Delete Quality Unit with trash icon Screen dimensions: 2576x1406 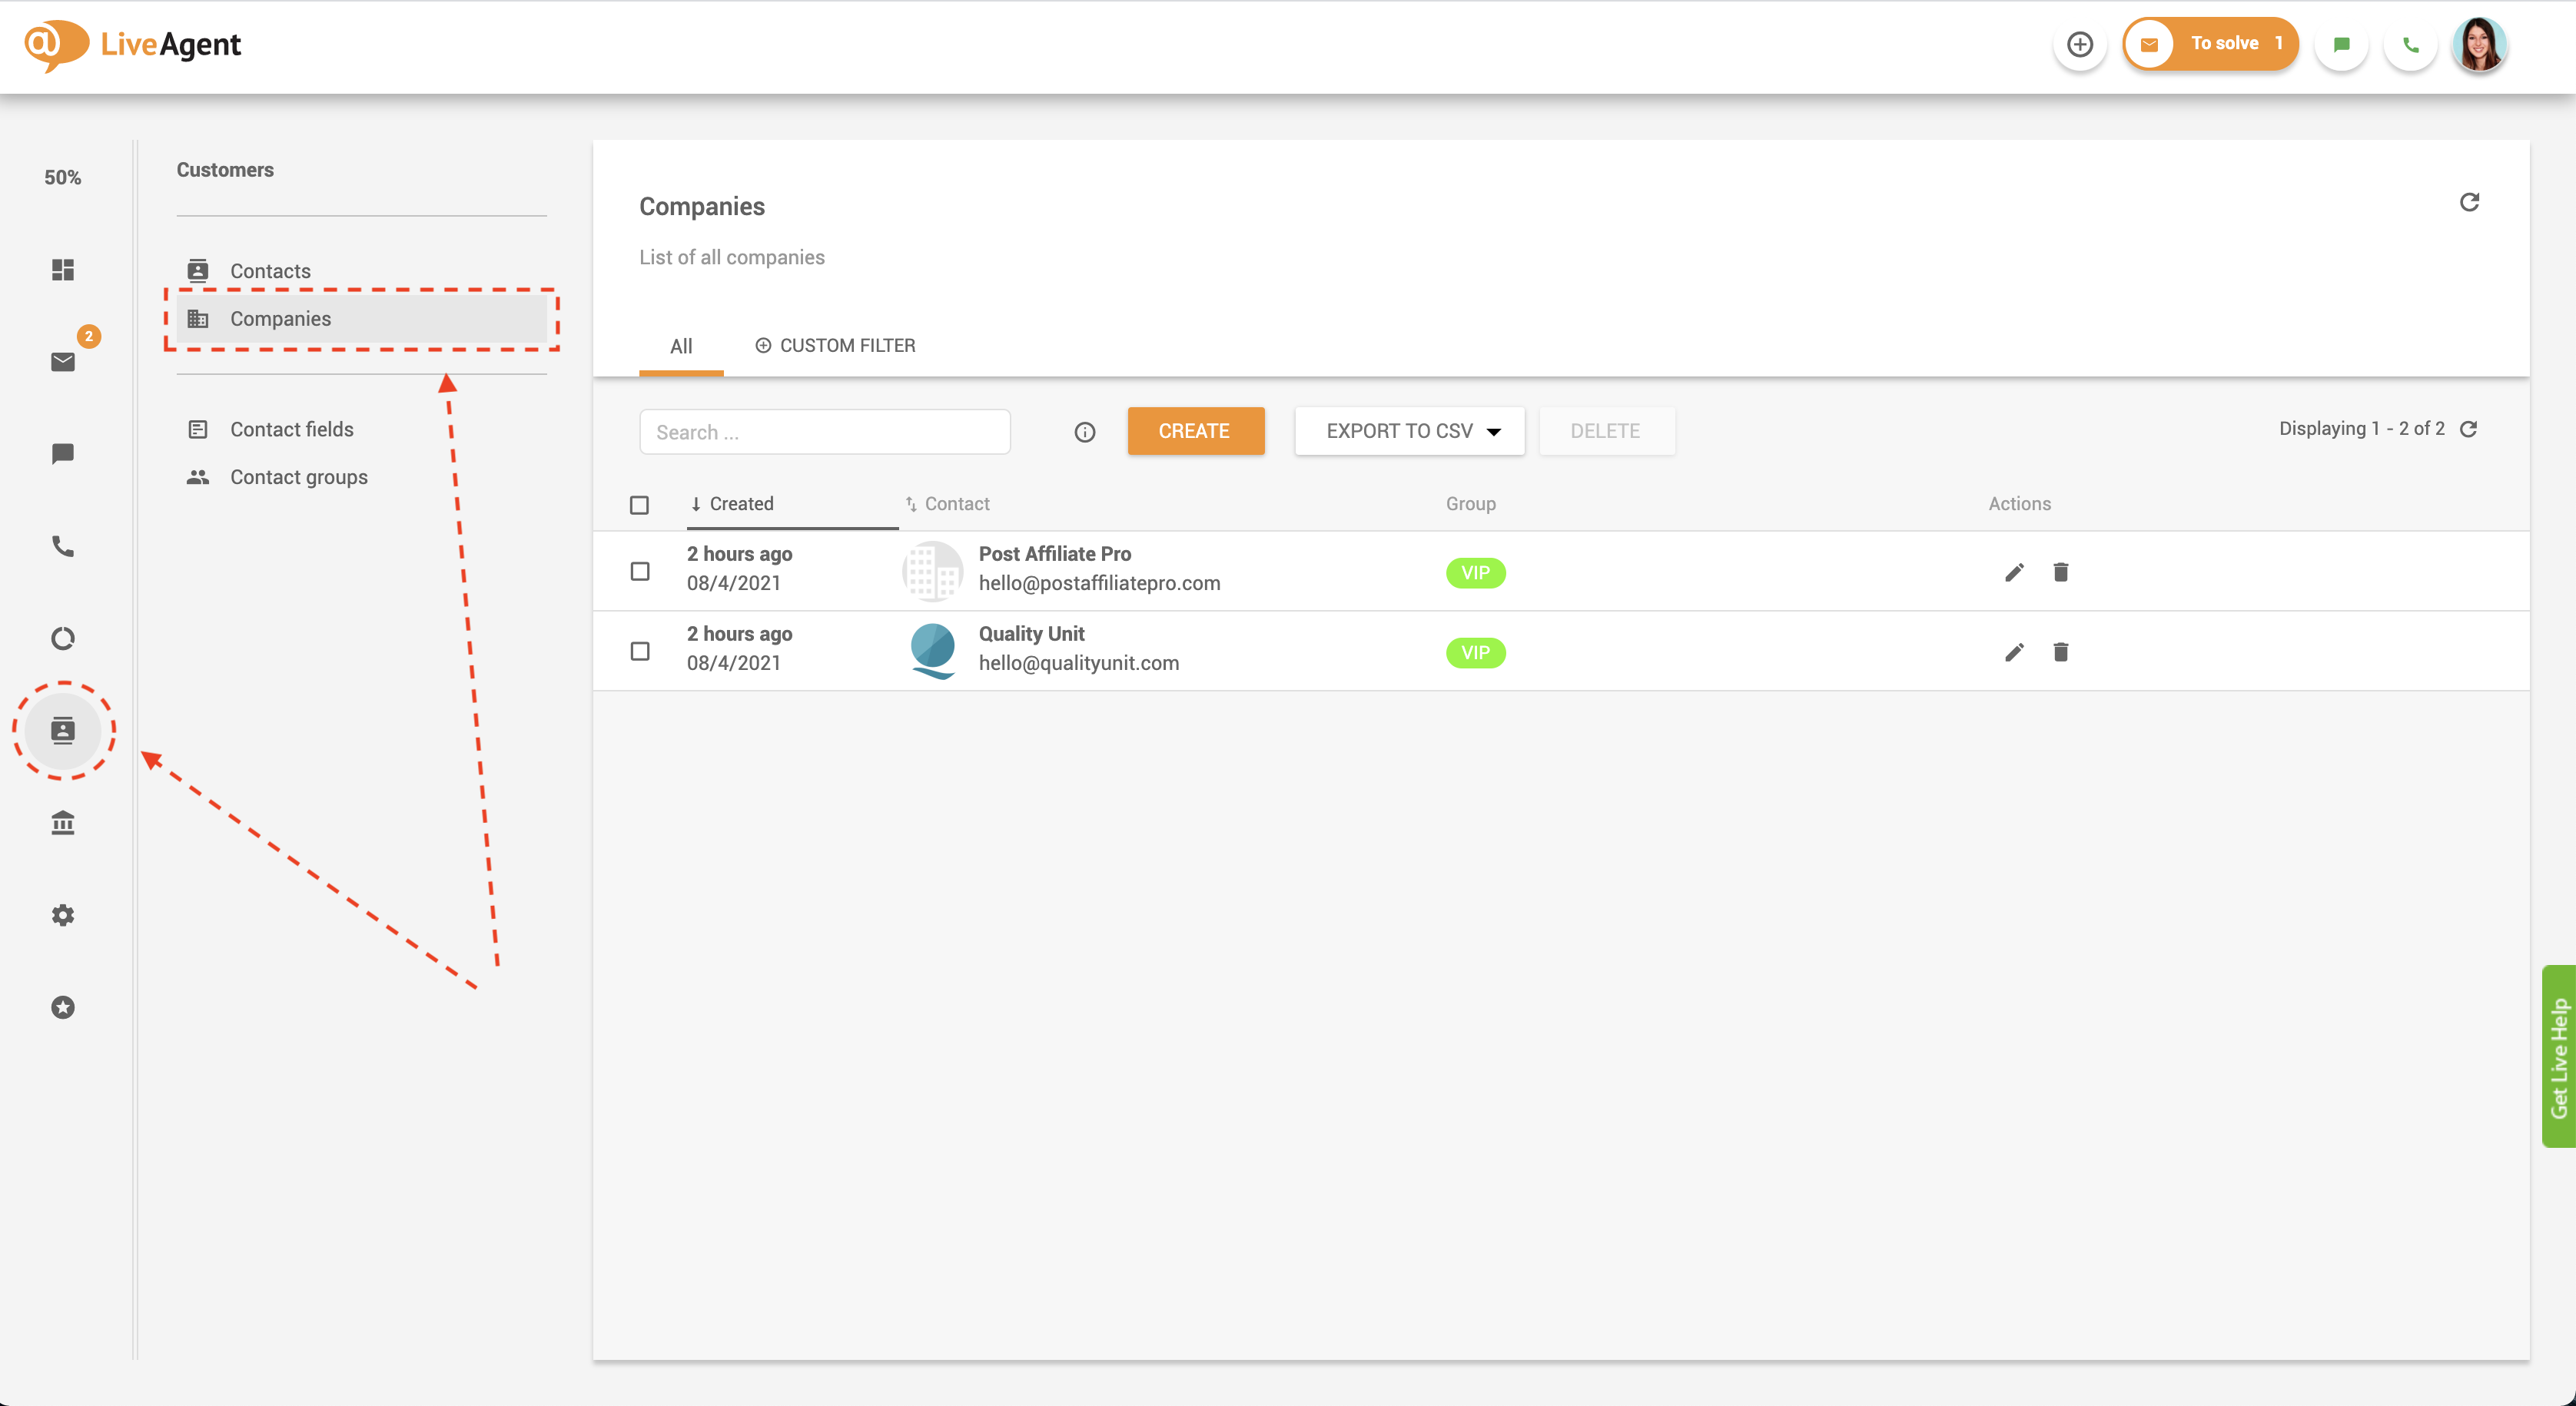[x=2060, y=652]
